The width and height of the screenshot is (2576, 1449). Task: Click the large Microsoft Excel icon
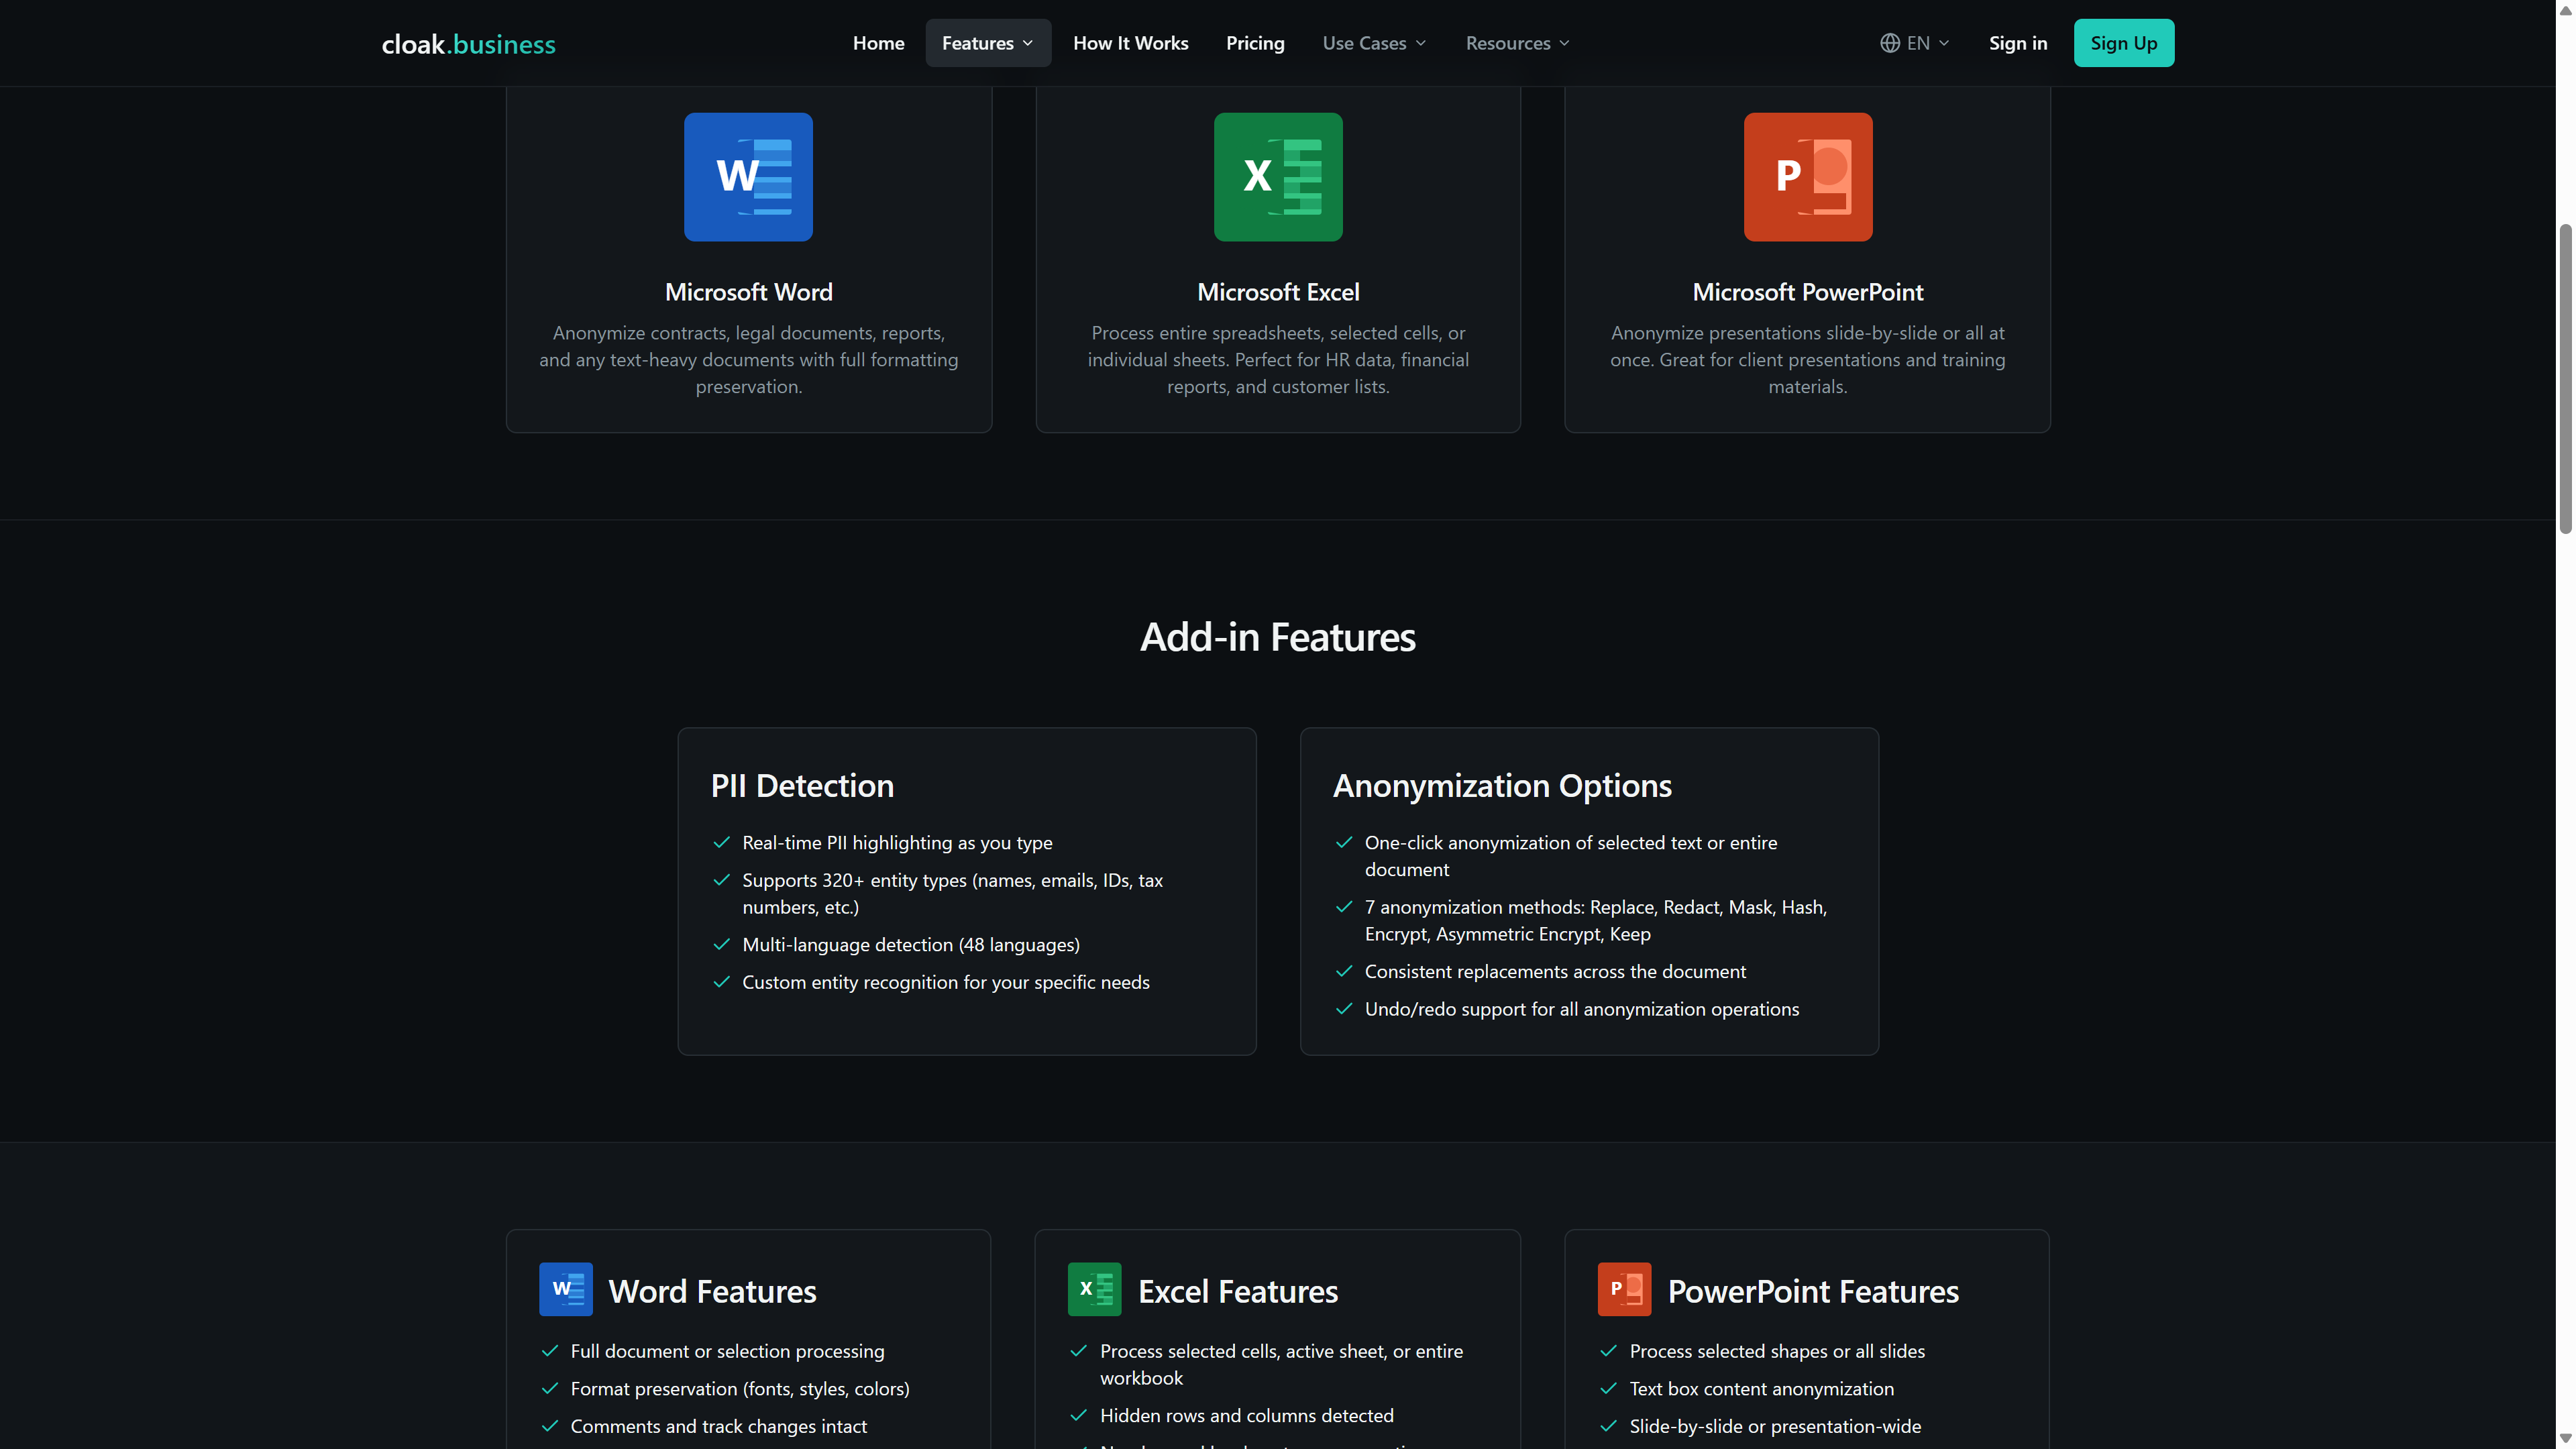click(x=1278, y=177)
